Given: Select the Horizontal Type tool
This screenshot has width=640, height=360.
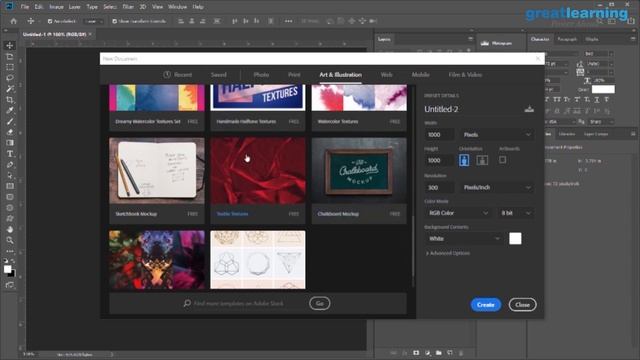Looking at the screenshot, I should [x=10, y=154].
